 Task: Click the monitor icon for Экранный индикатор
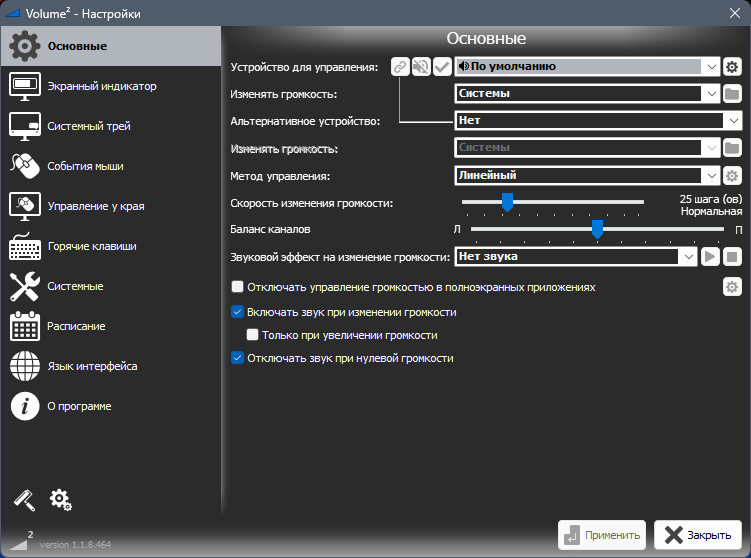tap(25, 86)
